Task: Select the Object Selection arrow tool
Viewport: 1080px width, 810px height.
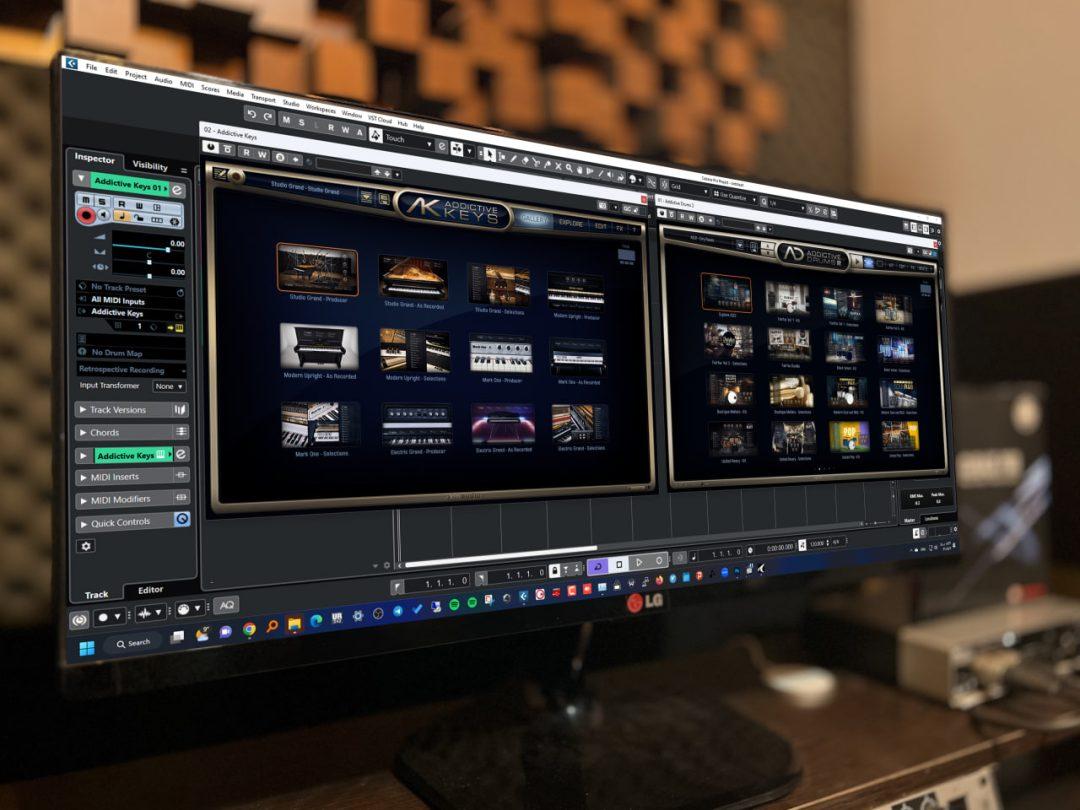Action: click(x=488, y=154)
